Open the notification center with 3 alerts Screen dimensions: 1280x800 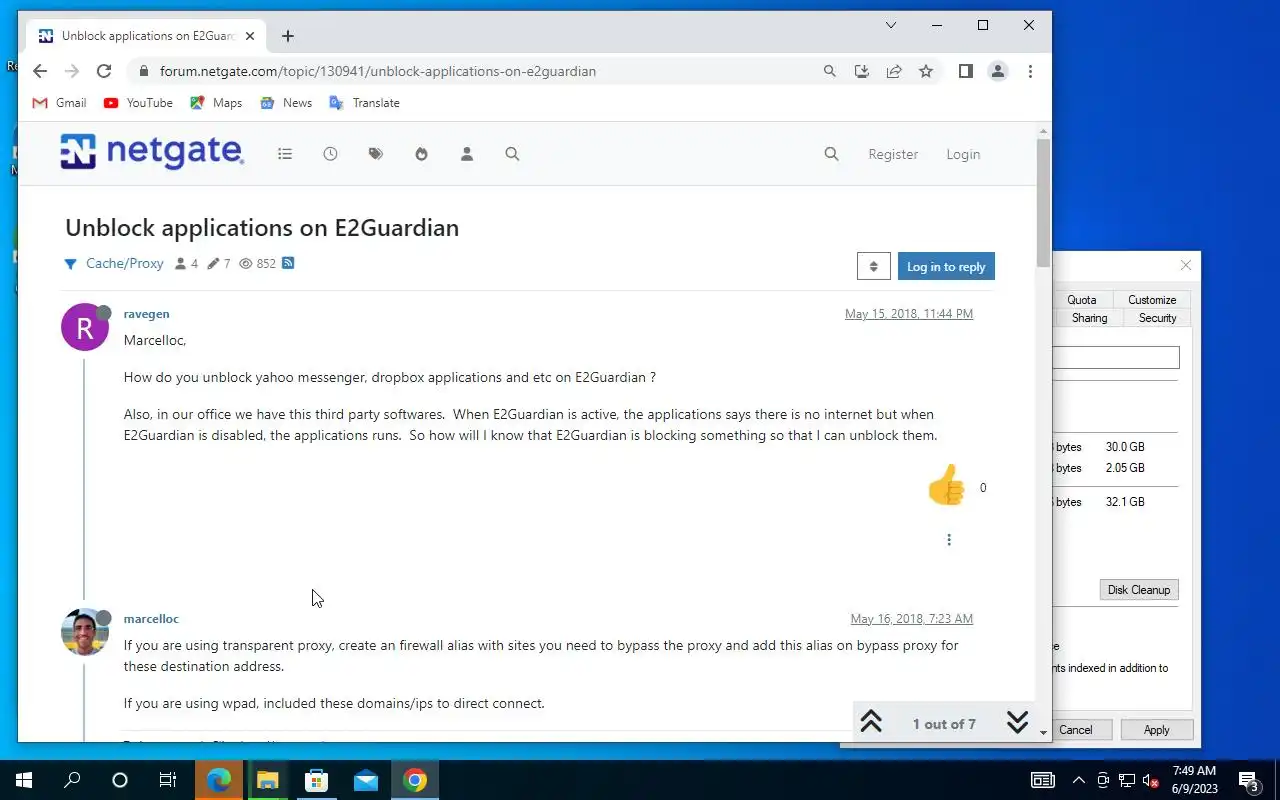point(1248,780)
